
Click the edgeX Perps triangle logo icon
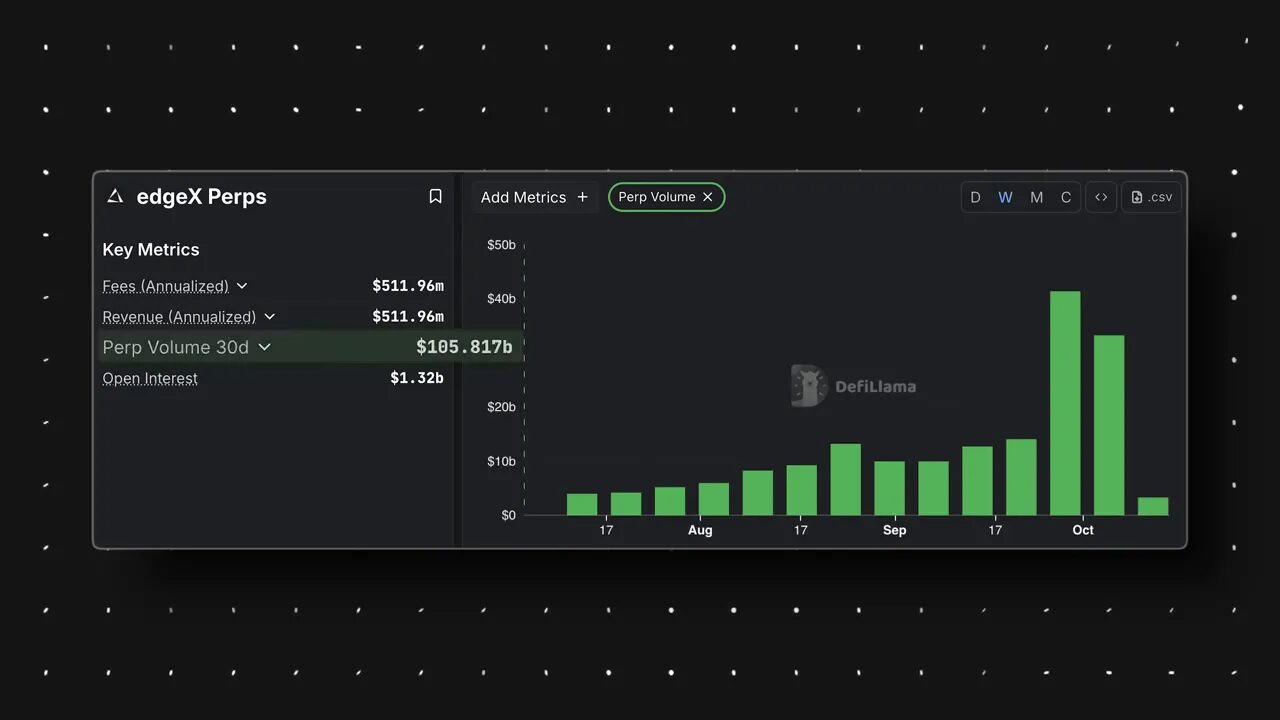pyautogui.click(x=114, y=196)
